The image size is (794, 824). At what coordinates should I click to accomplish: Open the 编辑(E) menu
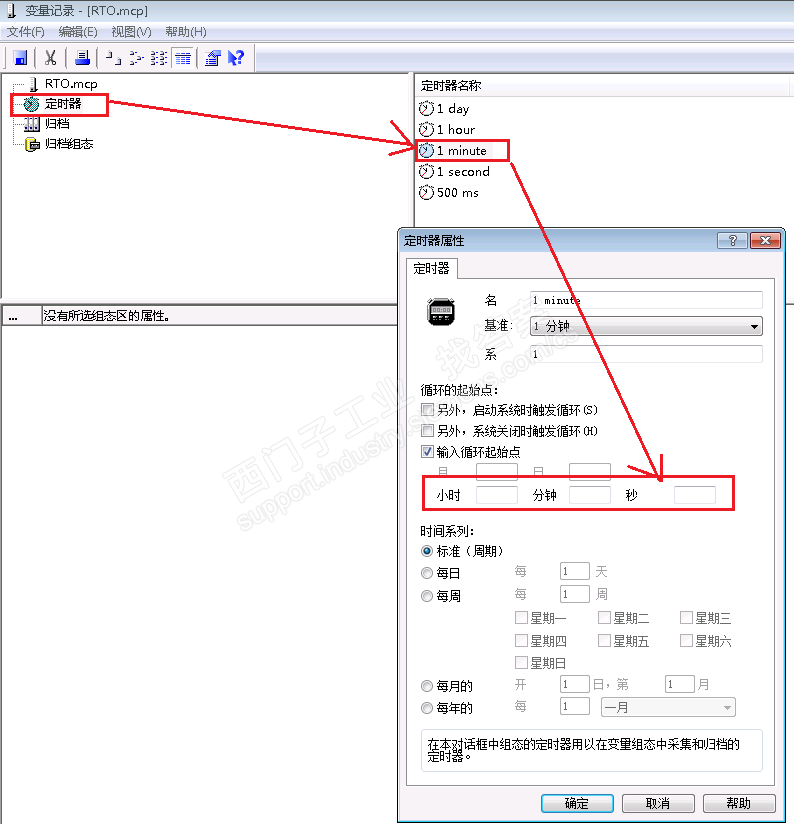(x=78, y=32)
